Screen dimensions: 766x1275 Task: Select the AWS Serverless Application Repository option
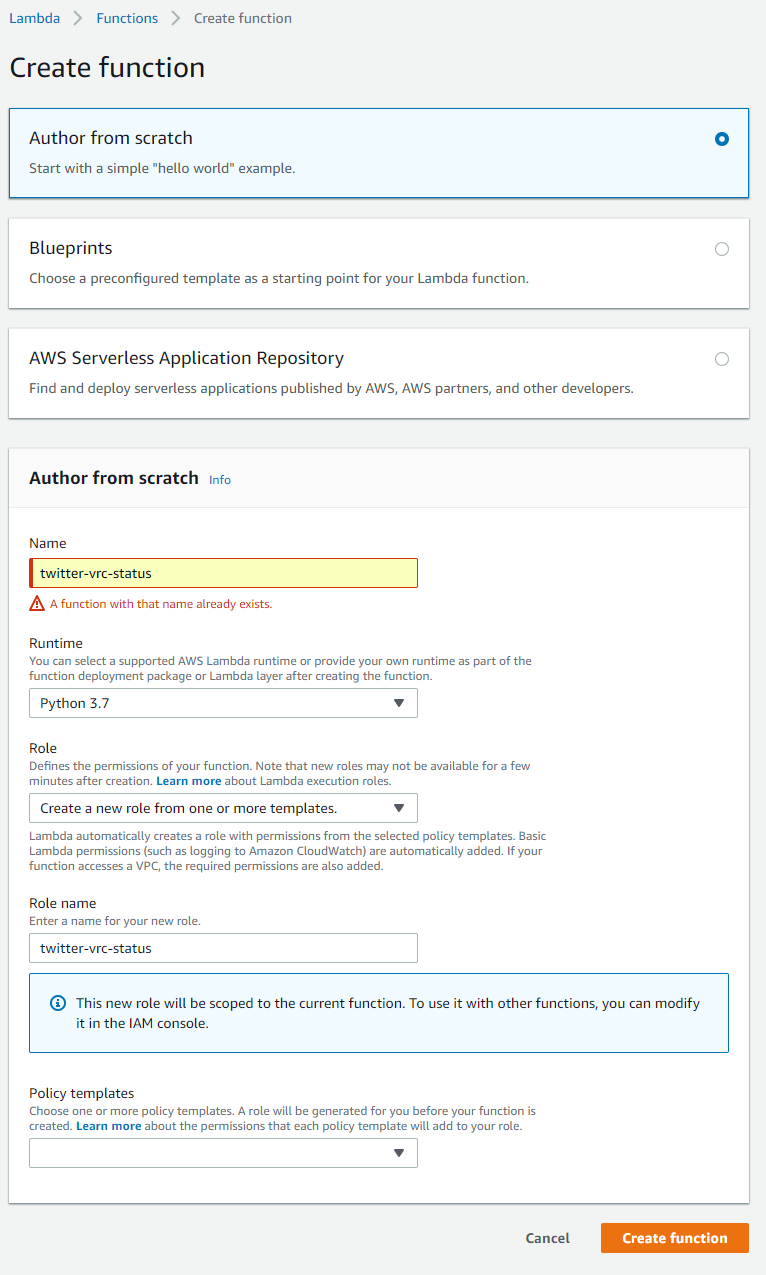[722, 359]
